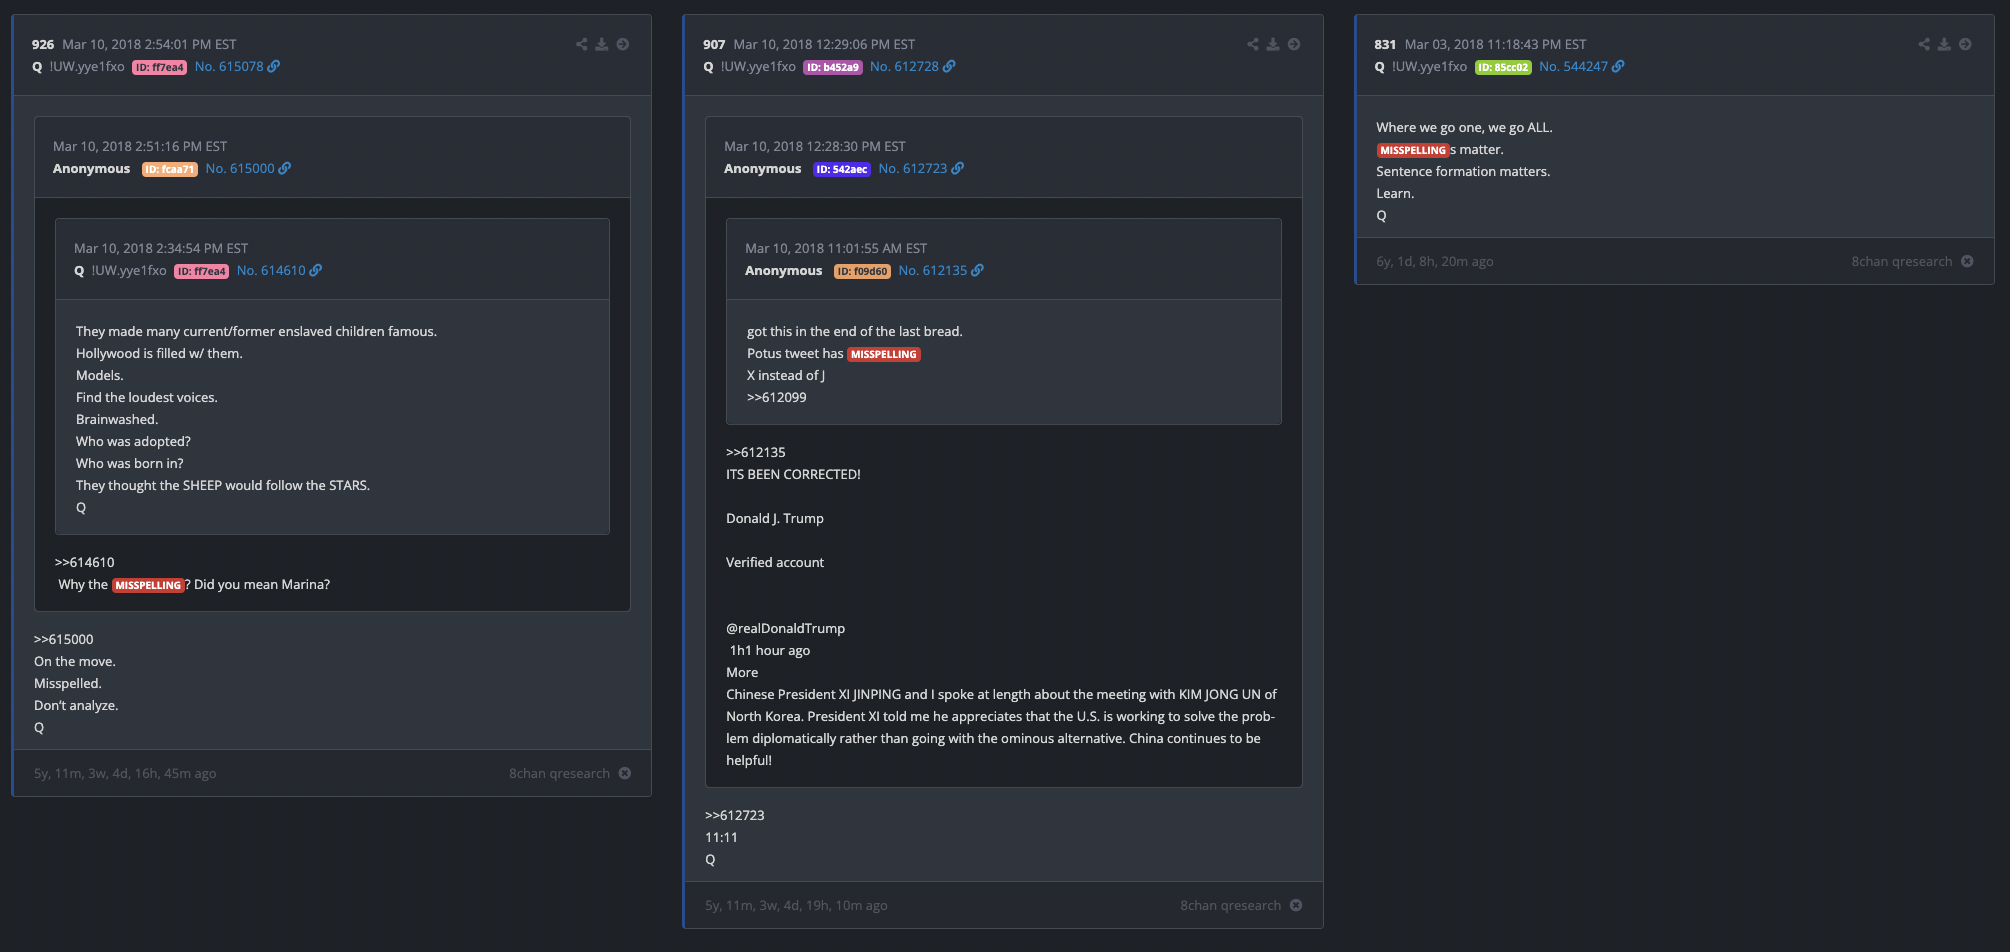Click link icon beside No. 612135
2010x952 pixels.
point(978,270)
